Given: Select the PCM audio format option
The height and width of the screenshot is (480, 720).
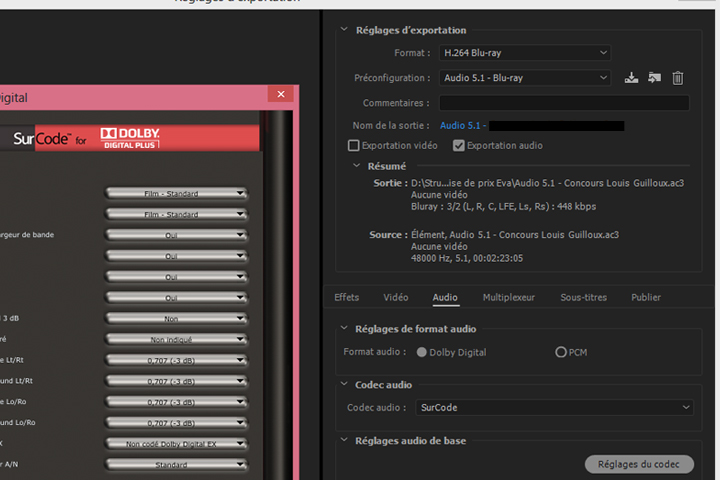Looking at the screenshot, I should (561, 352).
